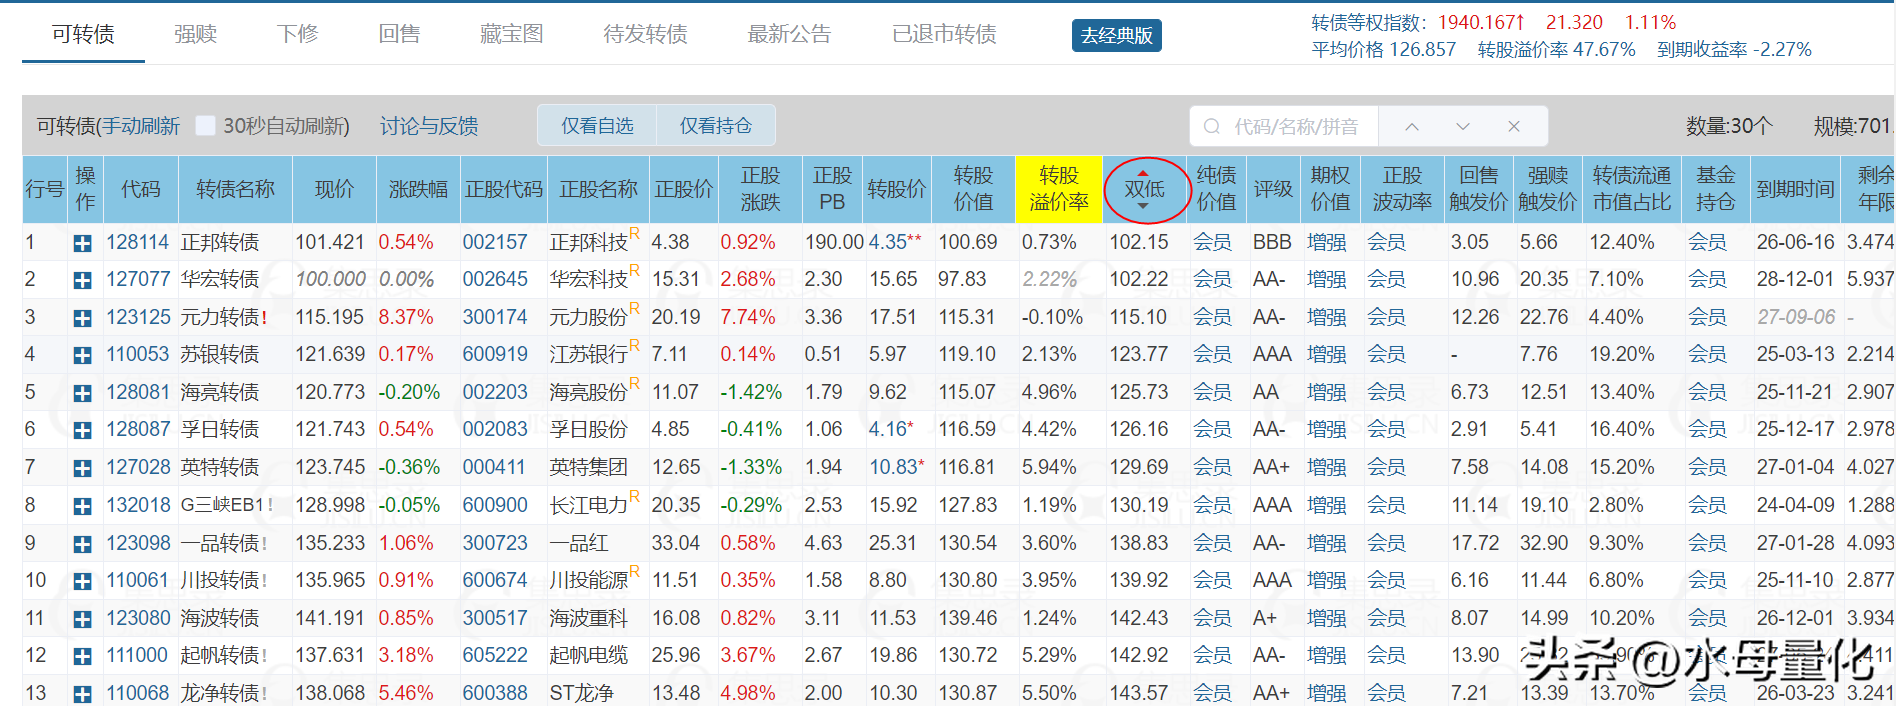This screenshot has width=1896, height=706.
Task: Click 仅看自选 filter button
Action: (x=597, y=125)
